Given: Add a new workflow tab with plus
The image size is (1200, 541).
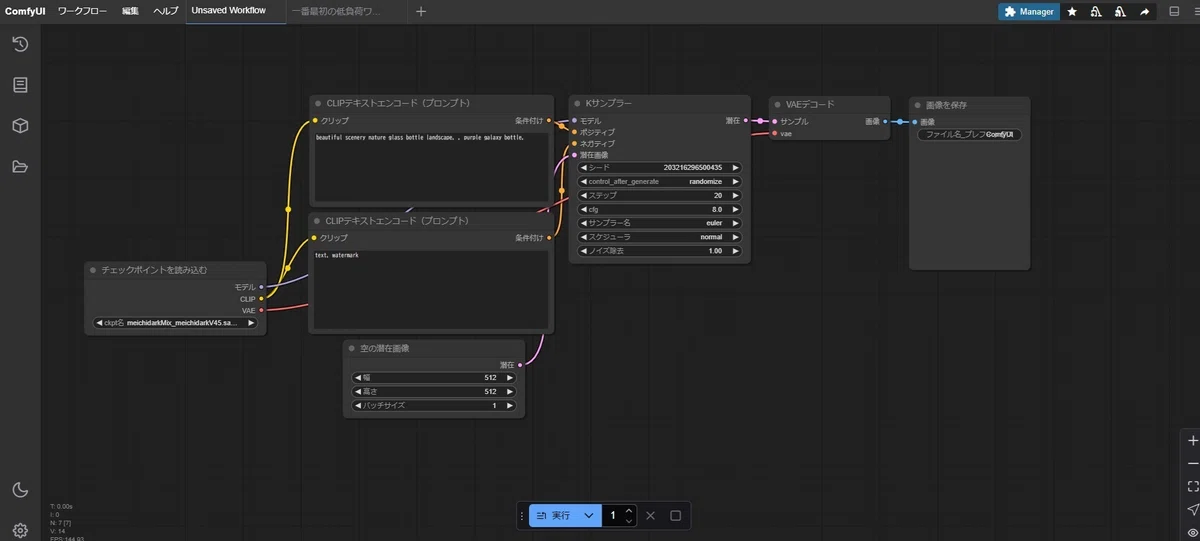Looking at the screenshot, I should click(x=421, y=11).
